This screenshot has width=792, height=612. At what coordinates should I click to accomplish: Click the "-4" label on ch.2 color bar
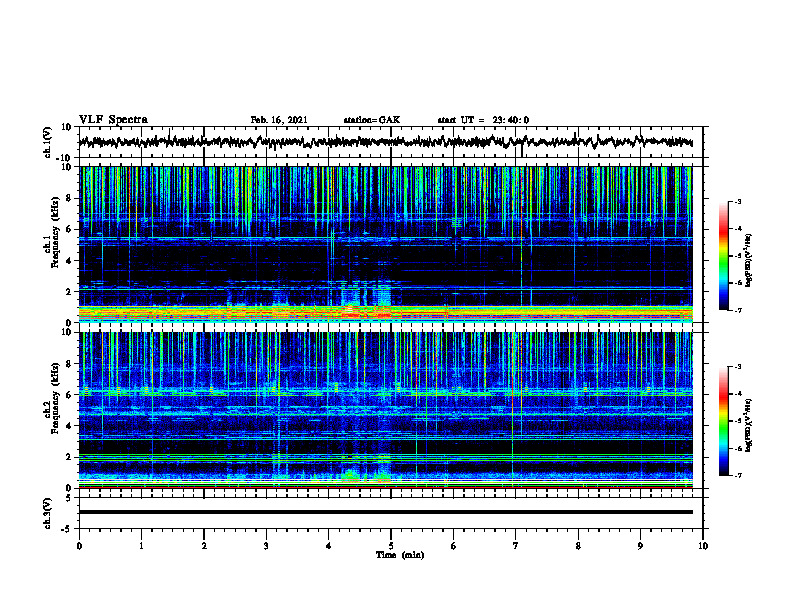[x=737, y=394]
